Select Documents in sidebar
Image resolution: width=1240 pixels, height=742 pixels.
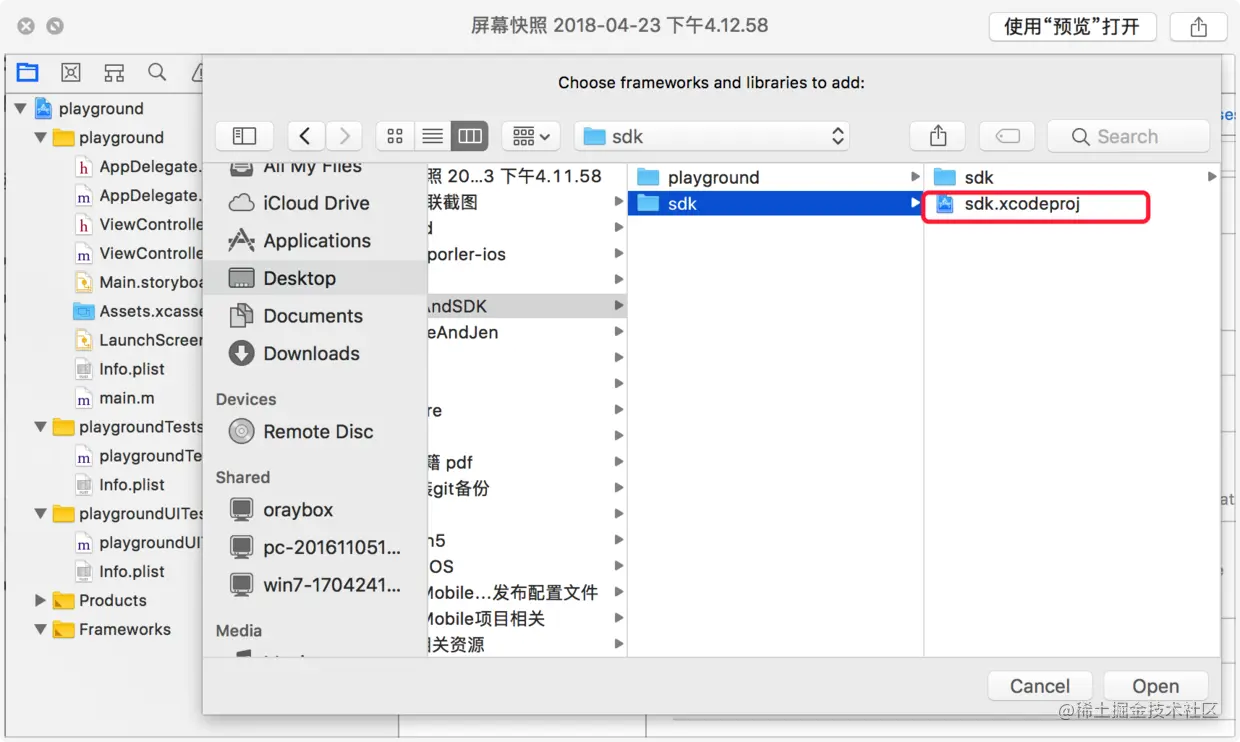(315, 316)
